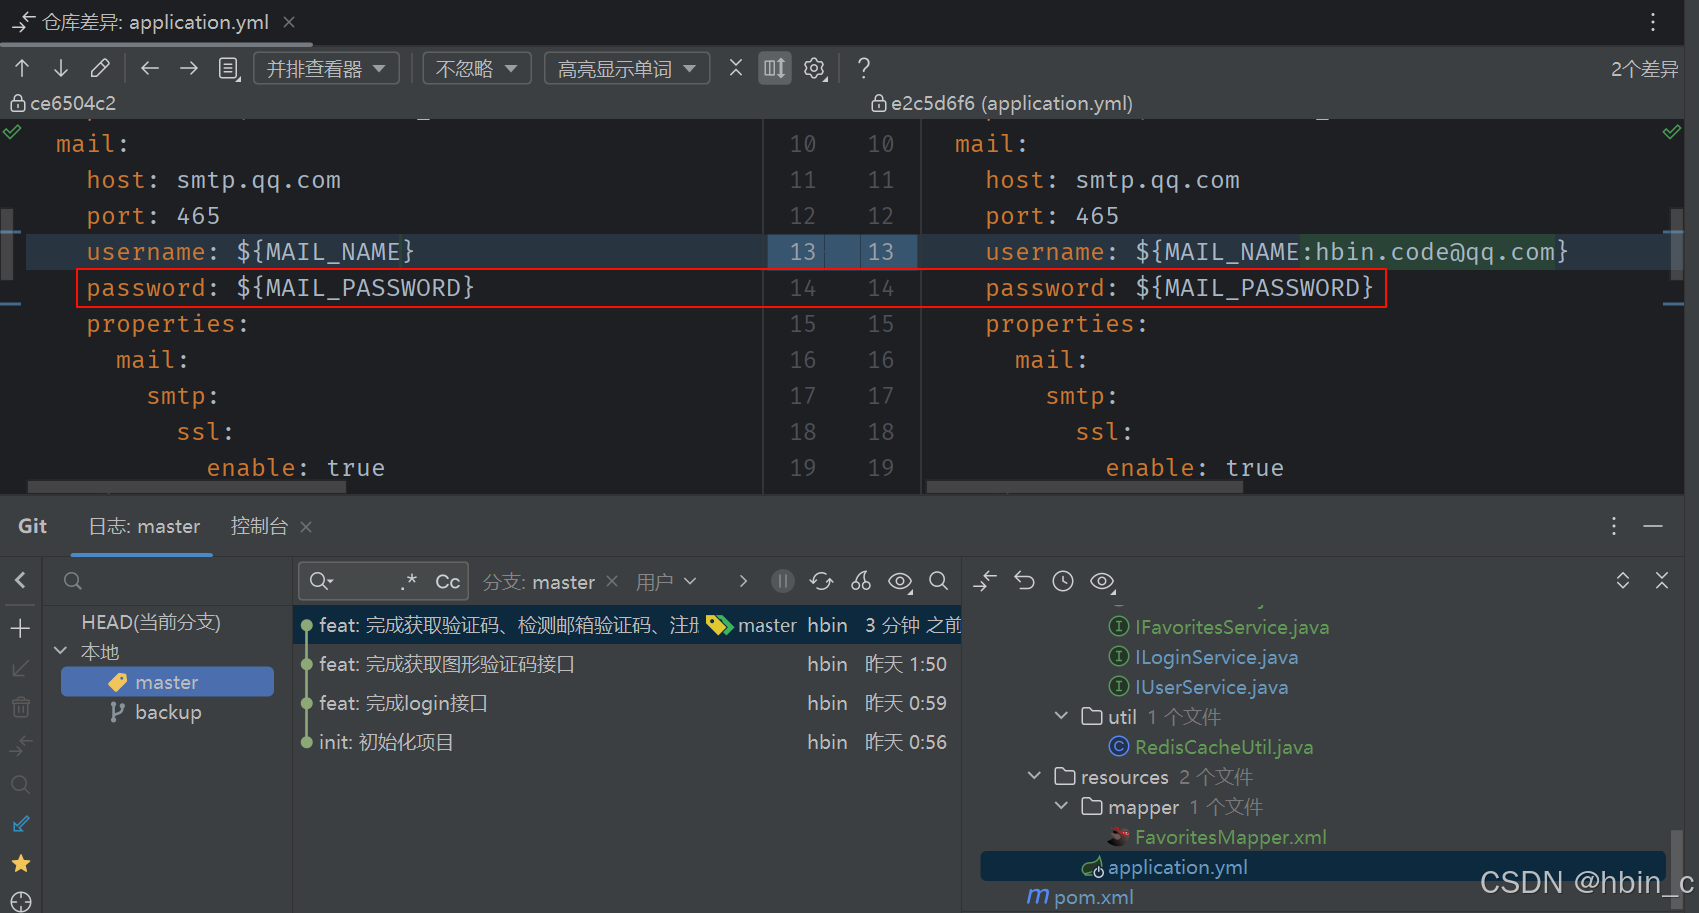Image resolution: width=1699 pixels, height=913 pixels.
Task: Open Git panel options menu
Action: tap(1614, 526)
